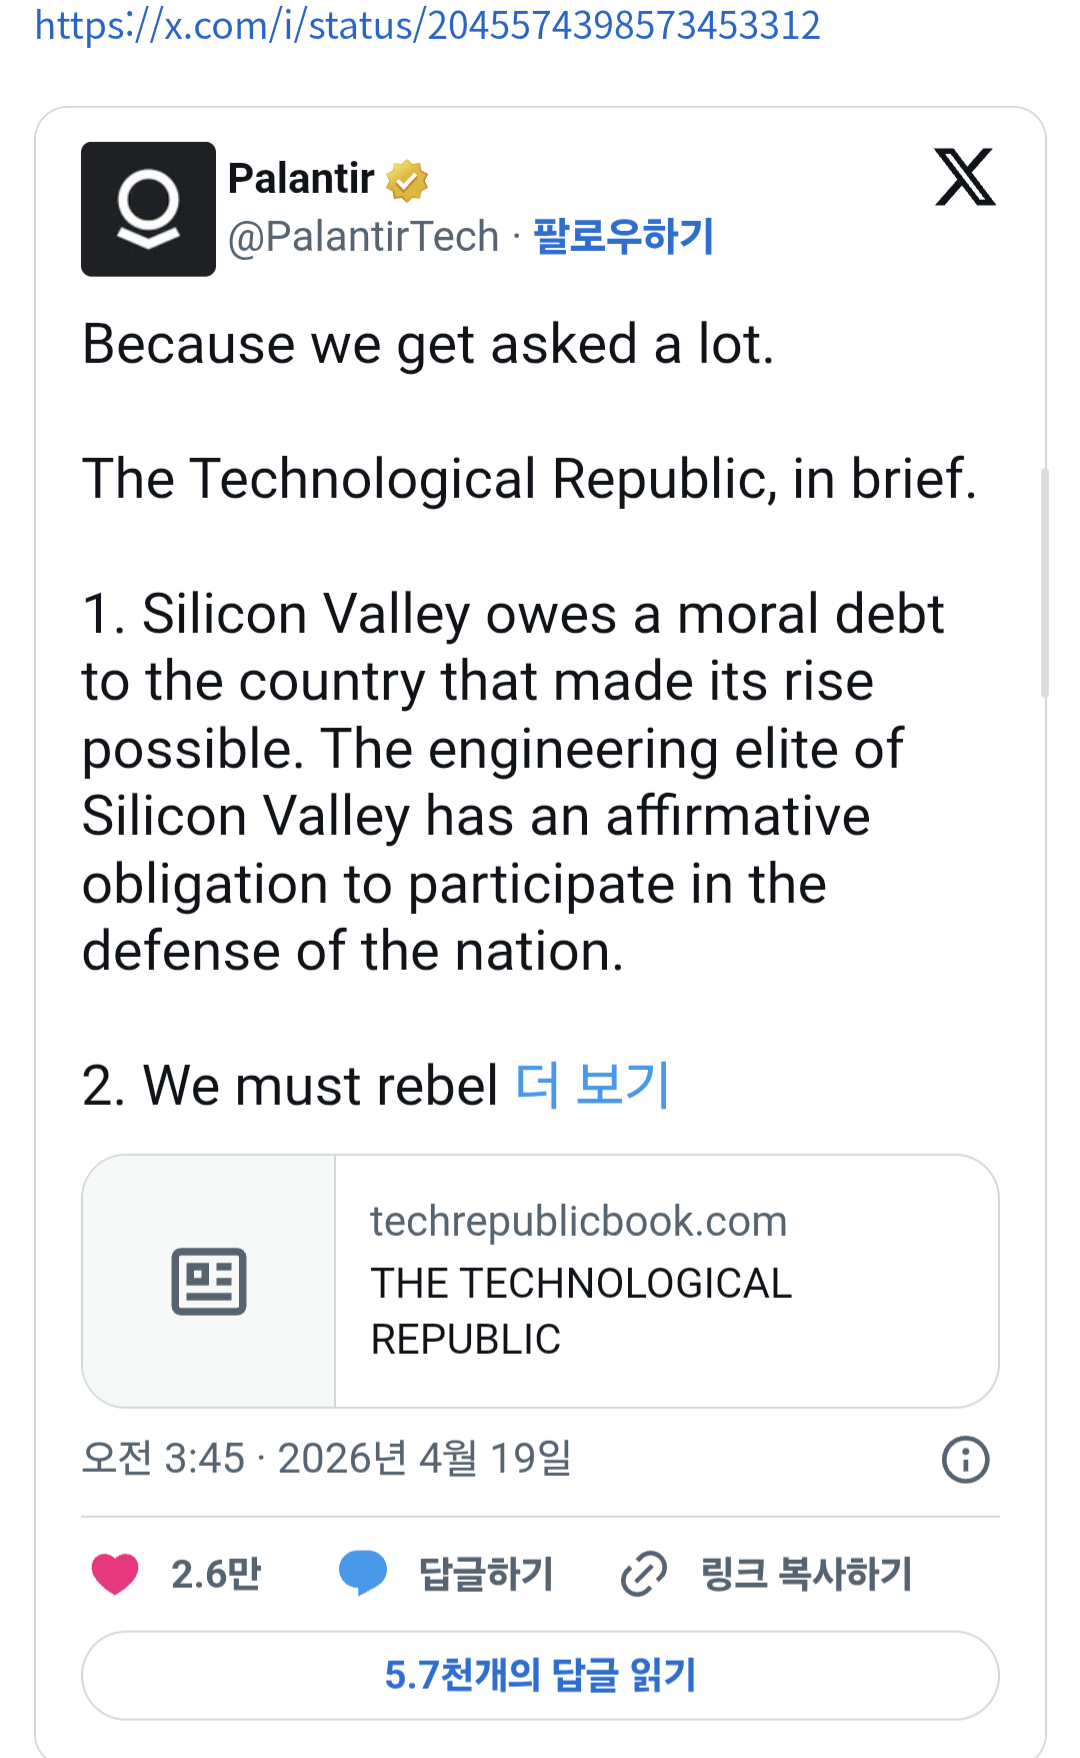Click the article card news icon
This screenshot has height=1758, width=1080.
(x=208, y=1281)
